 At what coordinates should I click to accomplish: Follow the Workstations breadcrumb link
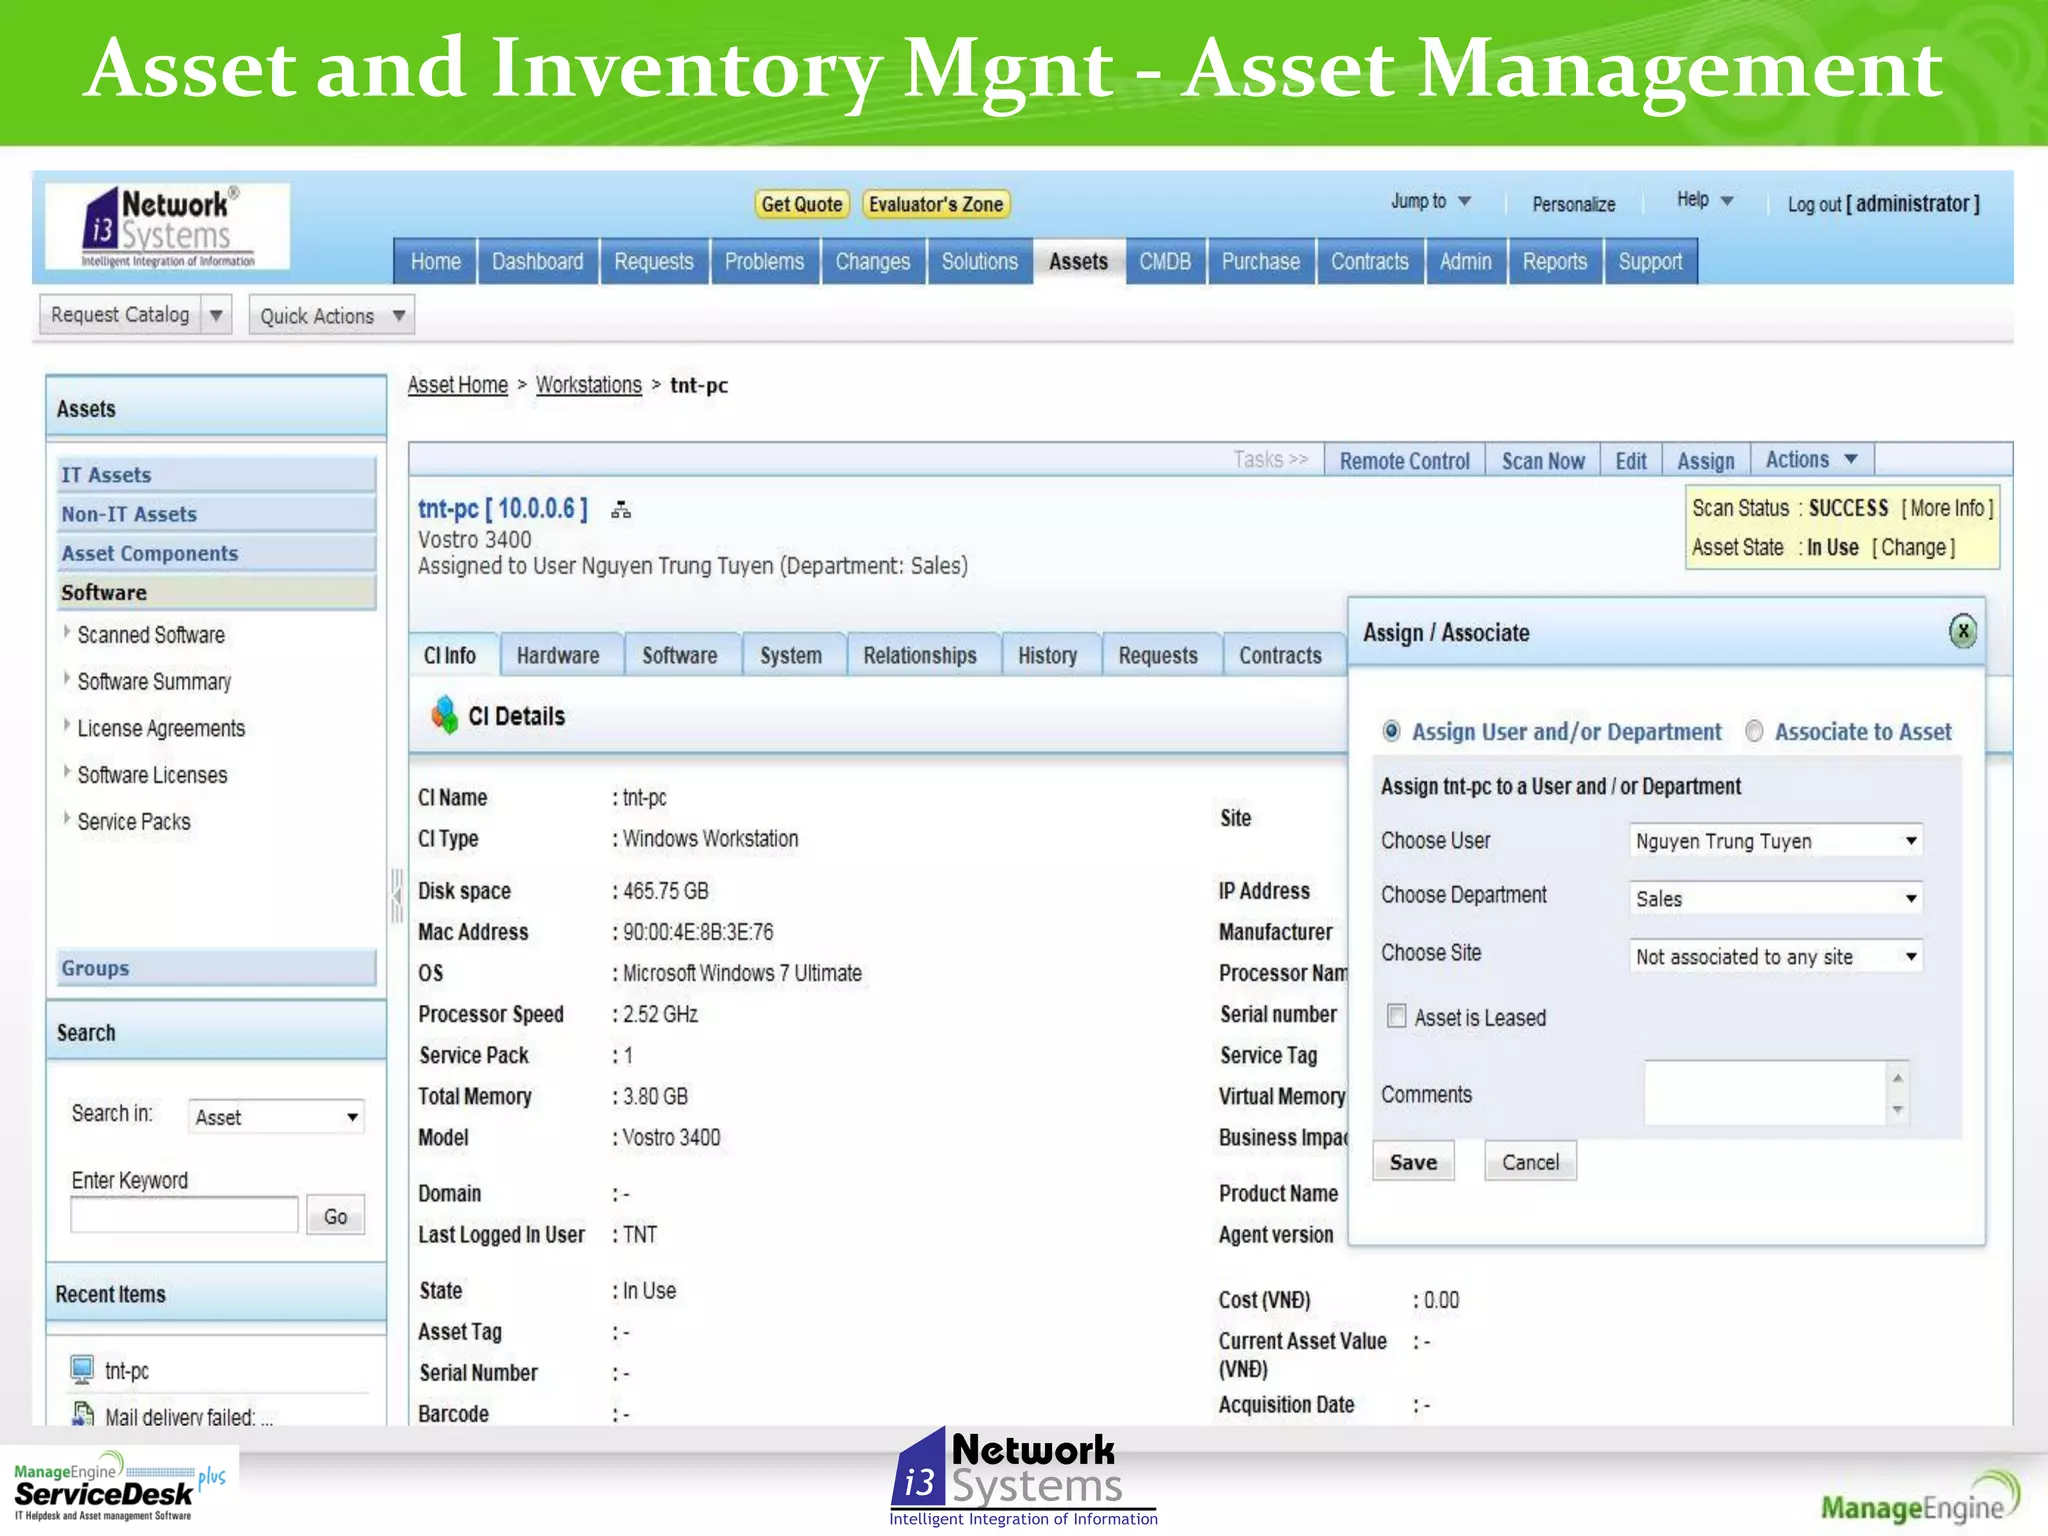pos(589,385)
